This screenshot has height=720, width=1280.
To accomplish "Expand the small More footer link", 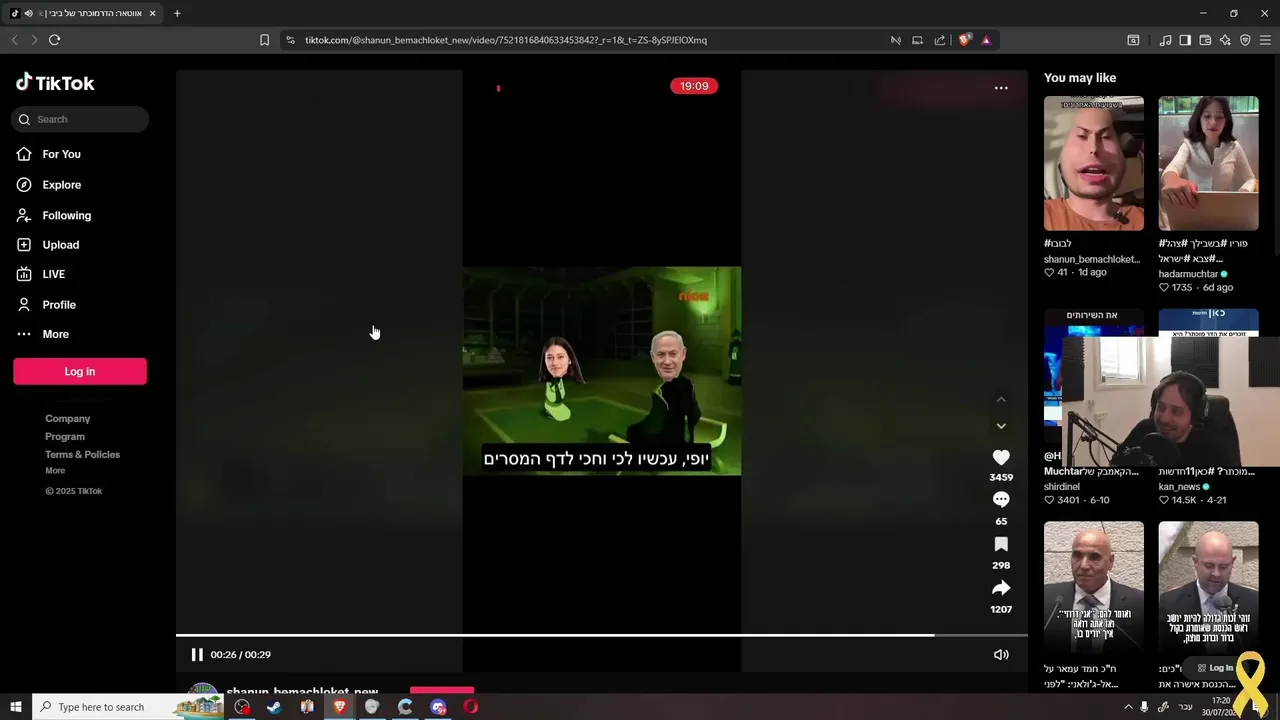I will pyautogui.click(x=55, y=471).
